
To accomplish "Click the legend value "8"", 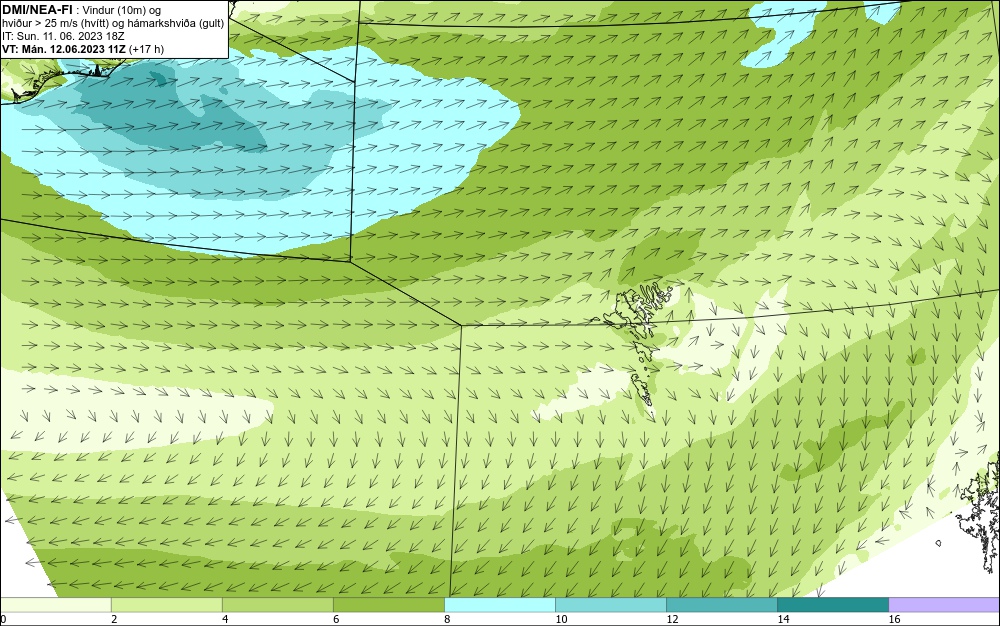I will coord(447,619).
